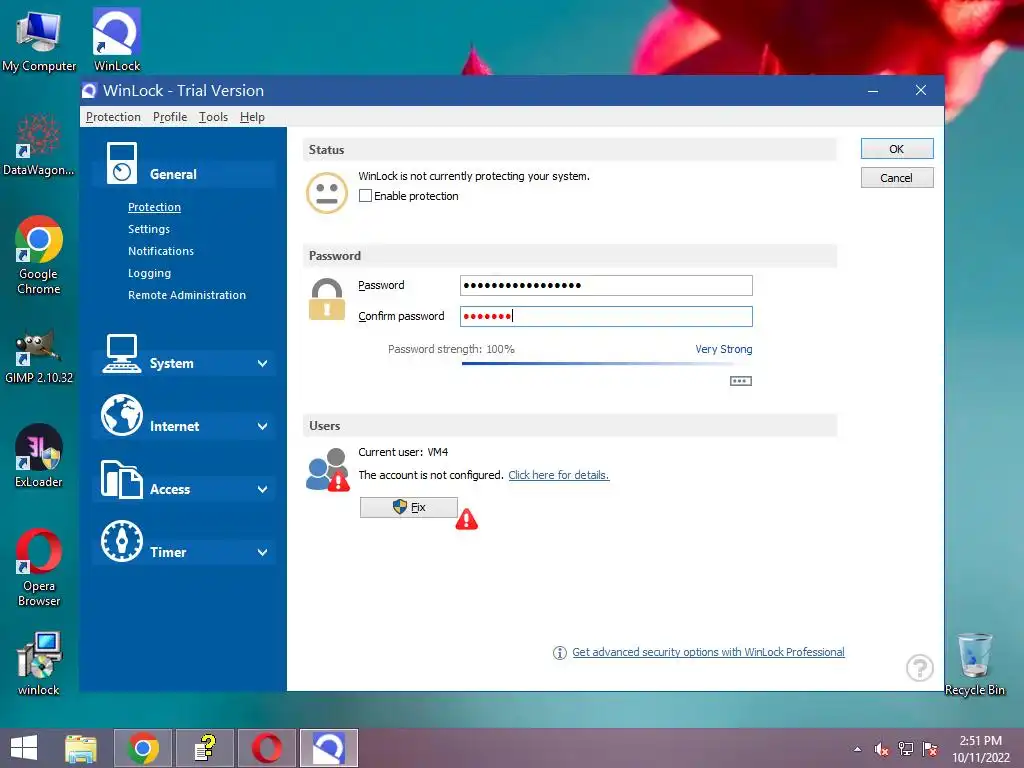Switch to Chrome in taskbar

143,748
